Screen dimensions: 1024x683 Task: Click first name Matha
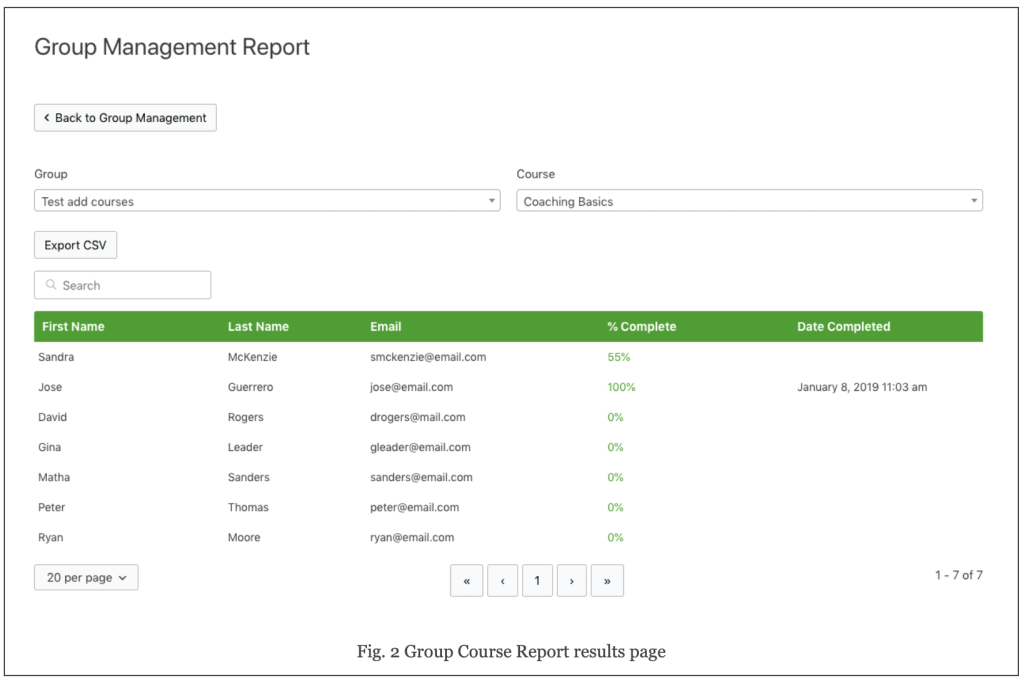point(54,477)
